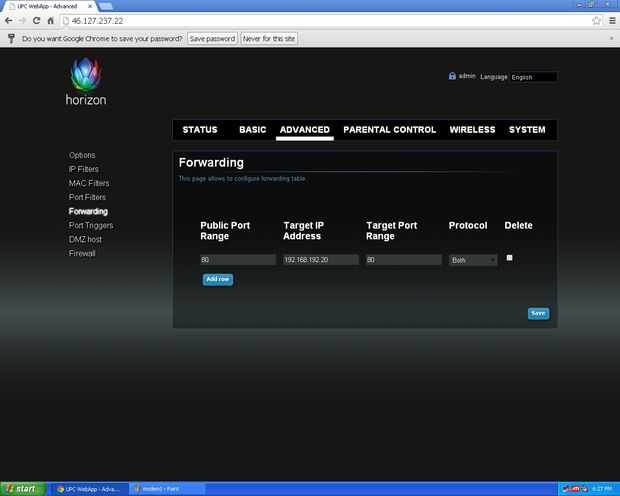Open Options in the sidebar

(82, 155)
